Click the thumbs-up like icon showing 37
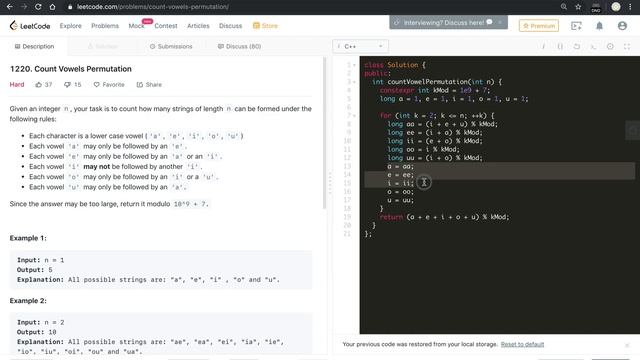 [x=39, y=84]
